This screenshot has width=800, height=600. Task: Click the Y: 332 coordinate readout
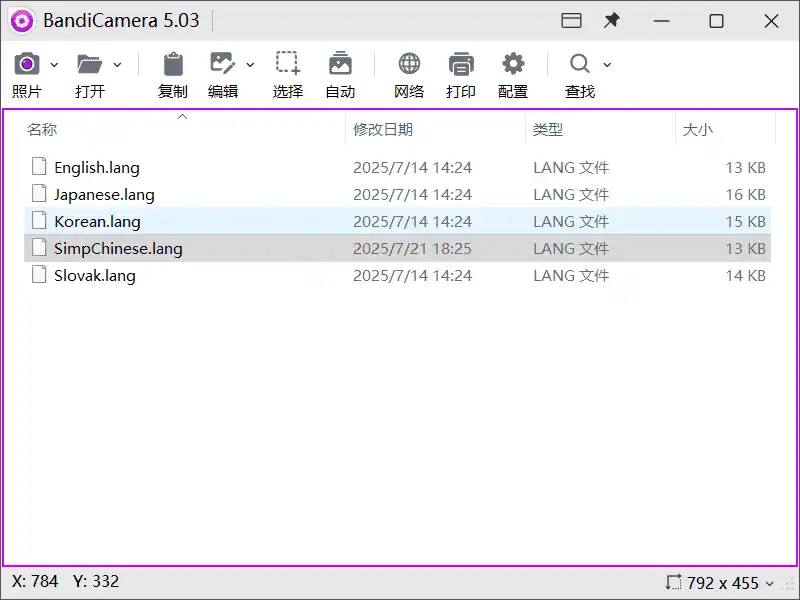click(96, 581)
